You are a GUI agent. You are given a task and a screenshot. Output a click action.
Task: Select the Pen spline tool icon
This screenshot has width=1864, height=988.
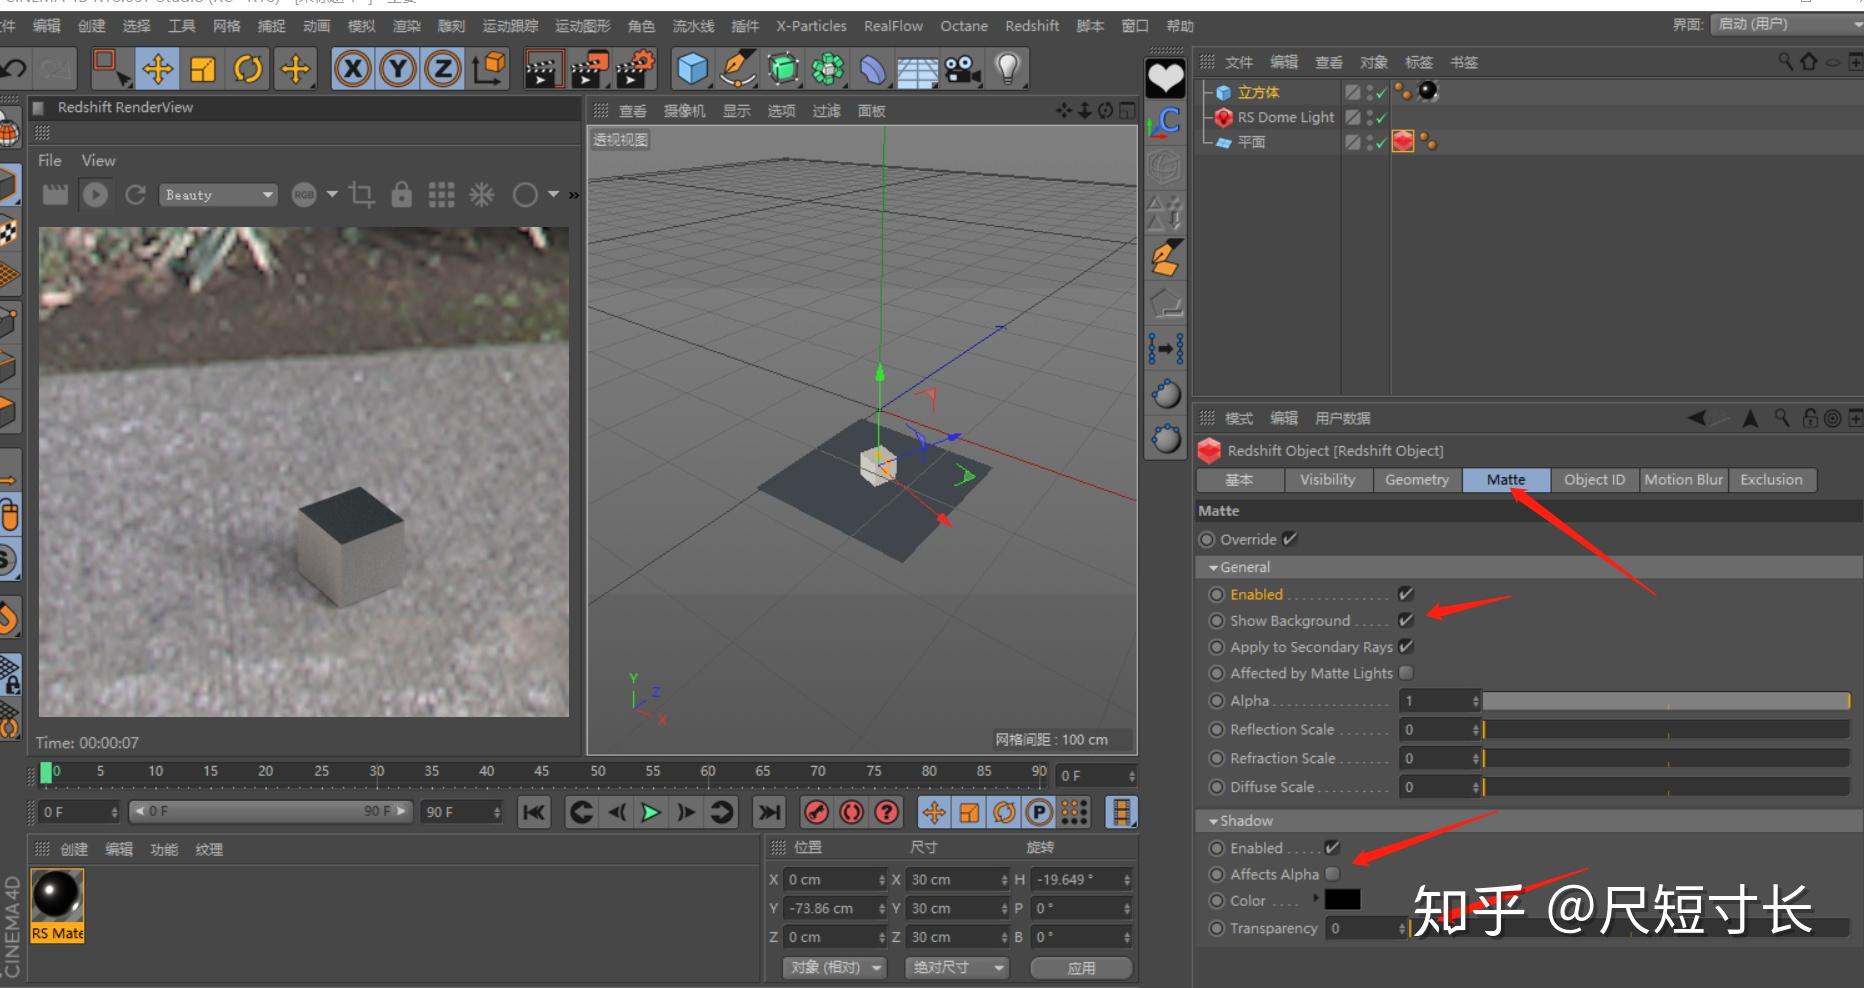point(736,68)
